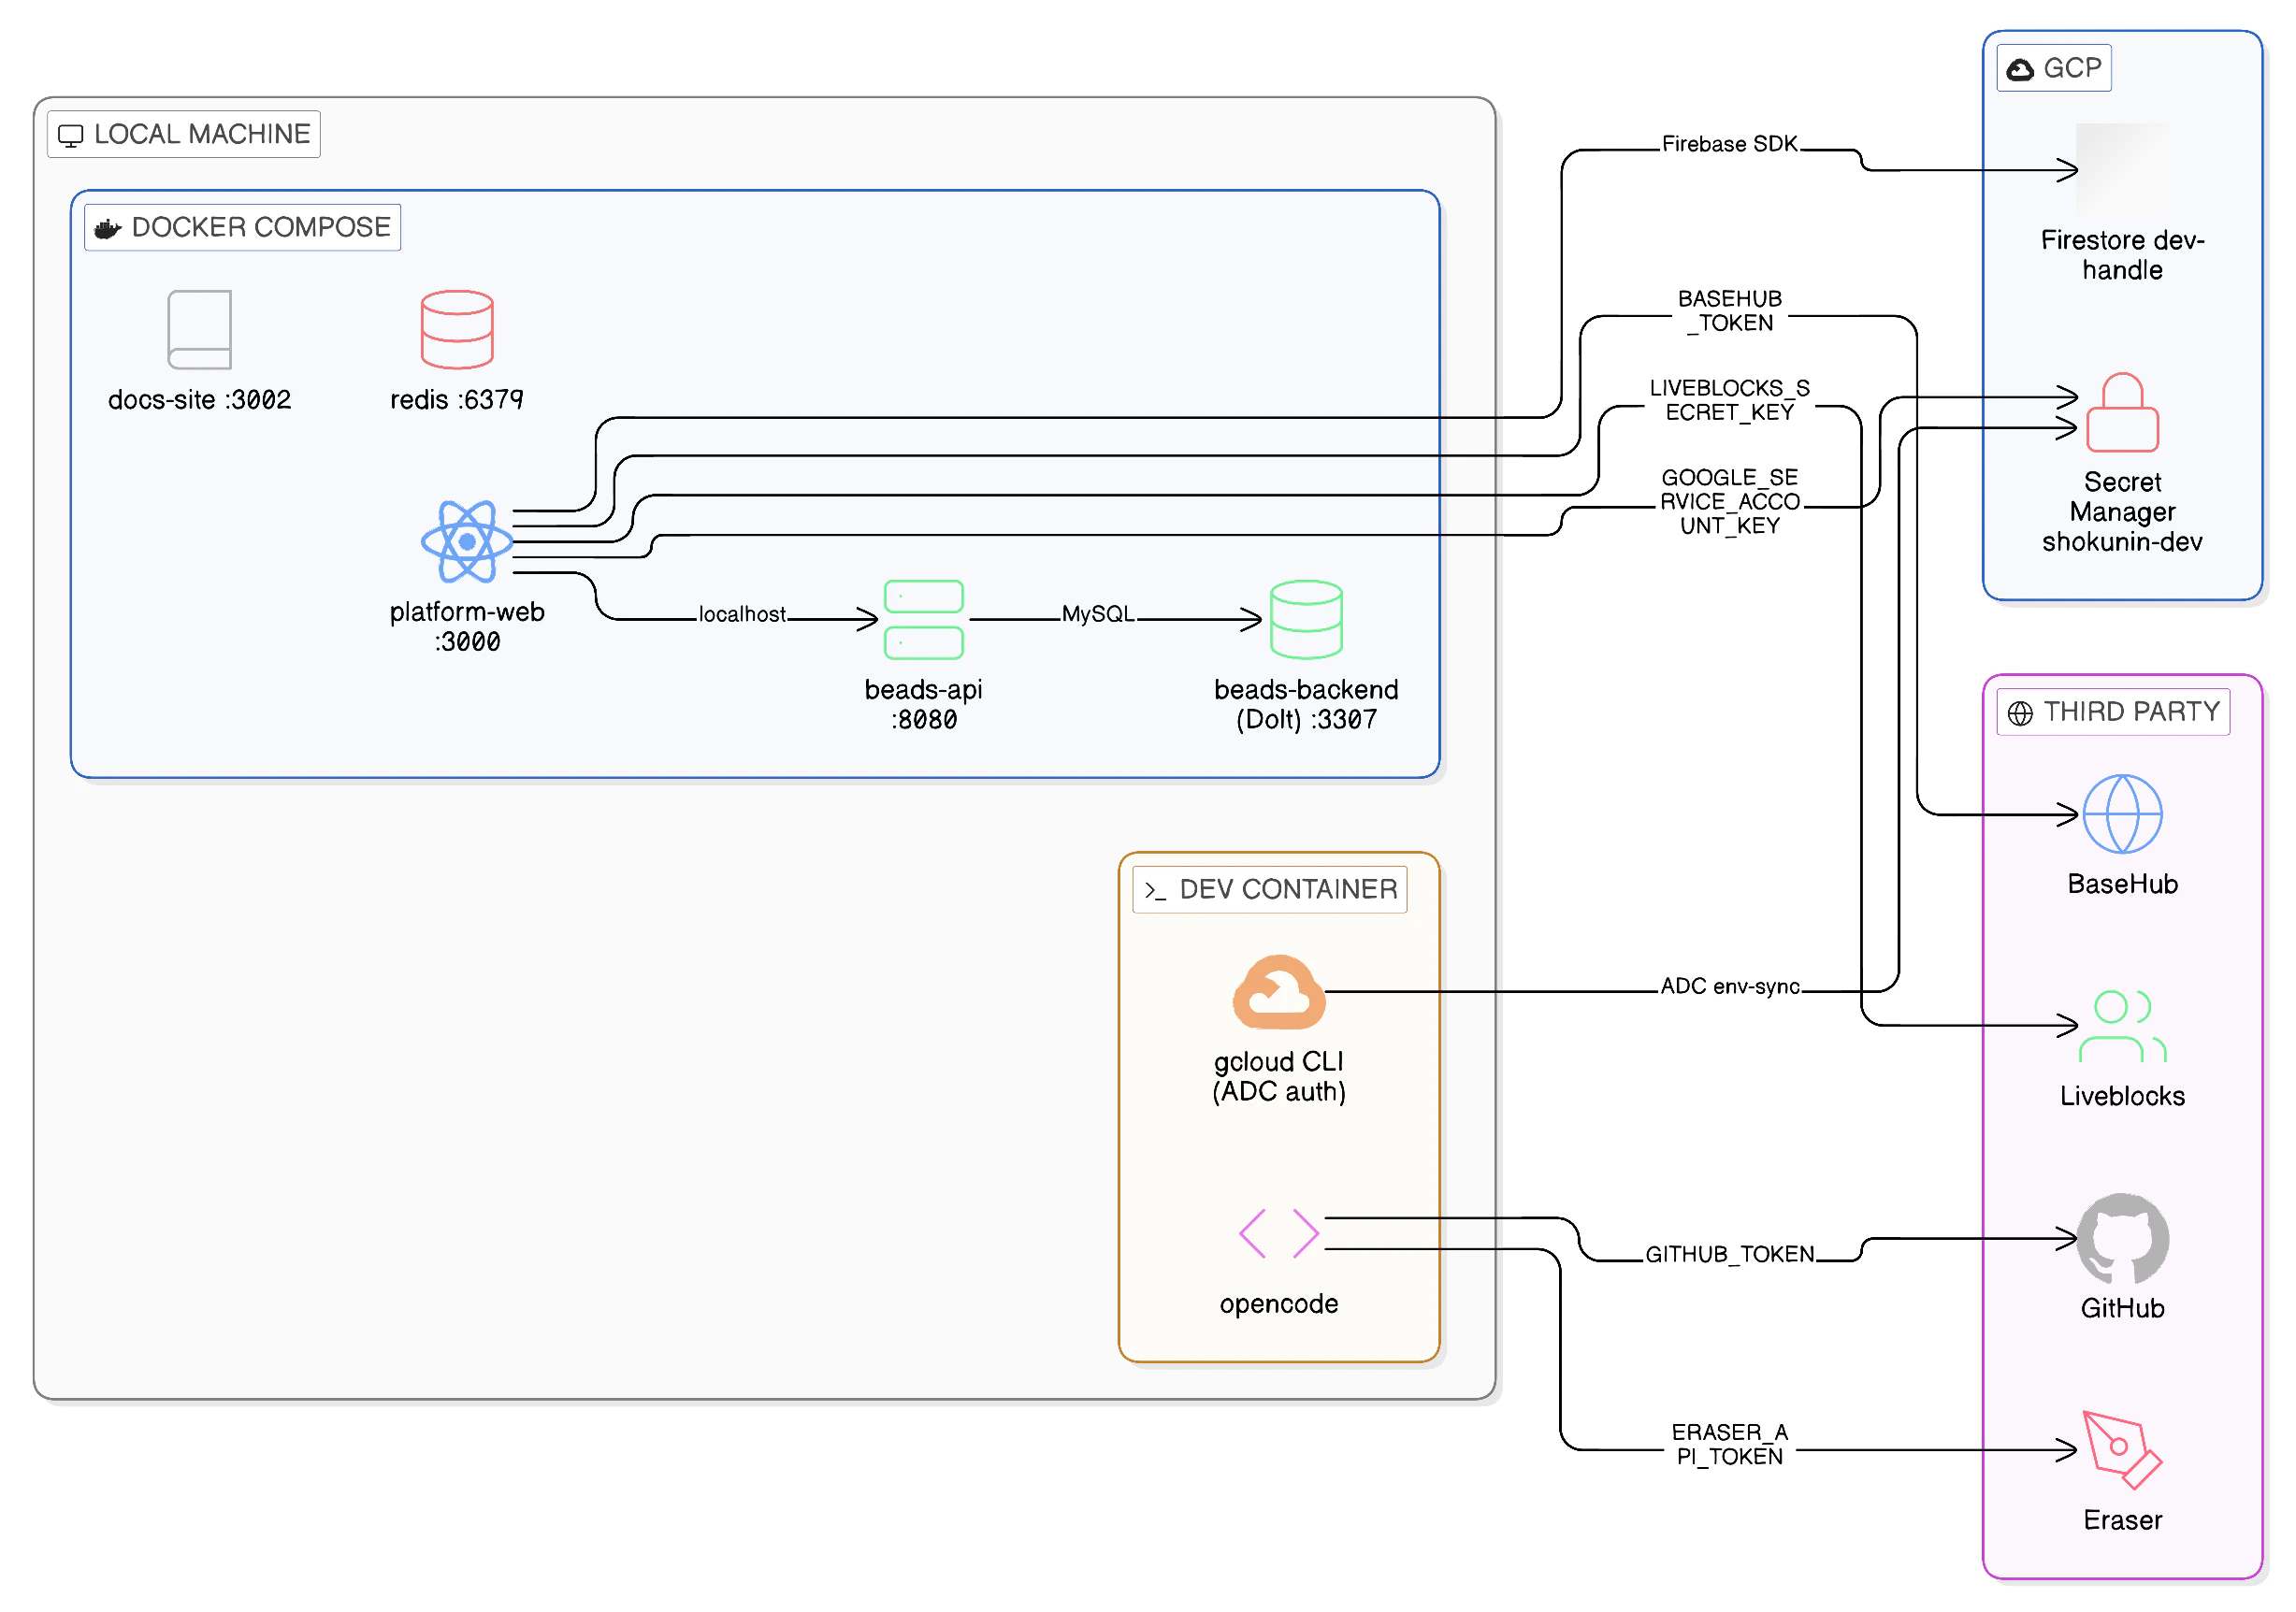Screen dimensions: 2296x1612
Task: Click the beads-backend (Dolt) :3307 caption
Action: 1306,705
